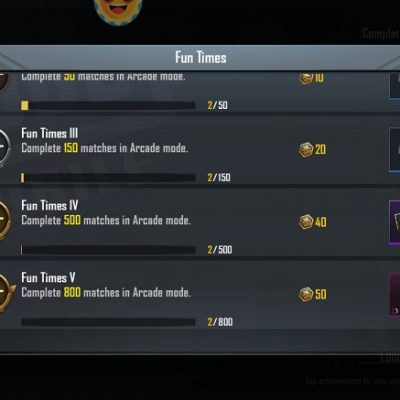The height and width of the screenshot is (400, 400).
Task: Click the Fun Times V winged medal badge
Action: click(x=7, y=292)
